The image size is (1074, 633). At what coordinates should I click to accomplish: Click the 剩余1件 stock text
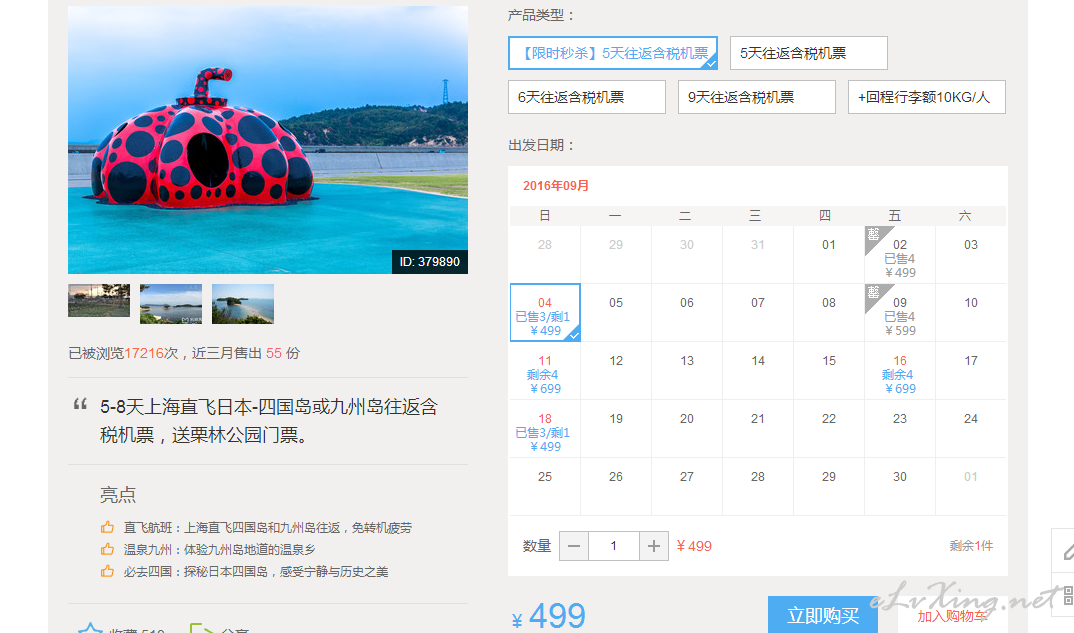[x=971, y=546]
